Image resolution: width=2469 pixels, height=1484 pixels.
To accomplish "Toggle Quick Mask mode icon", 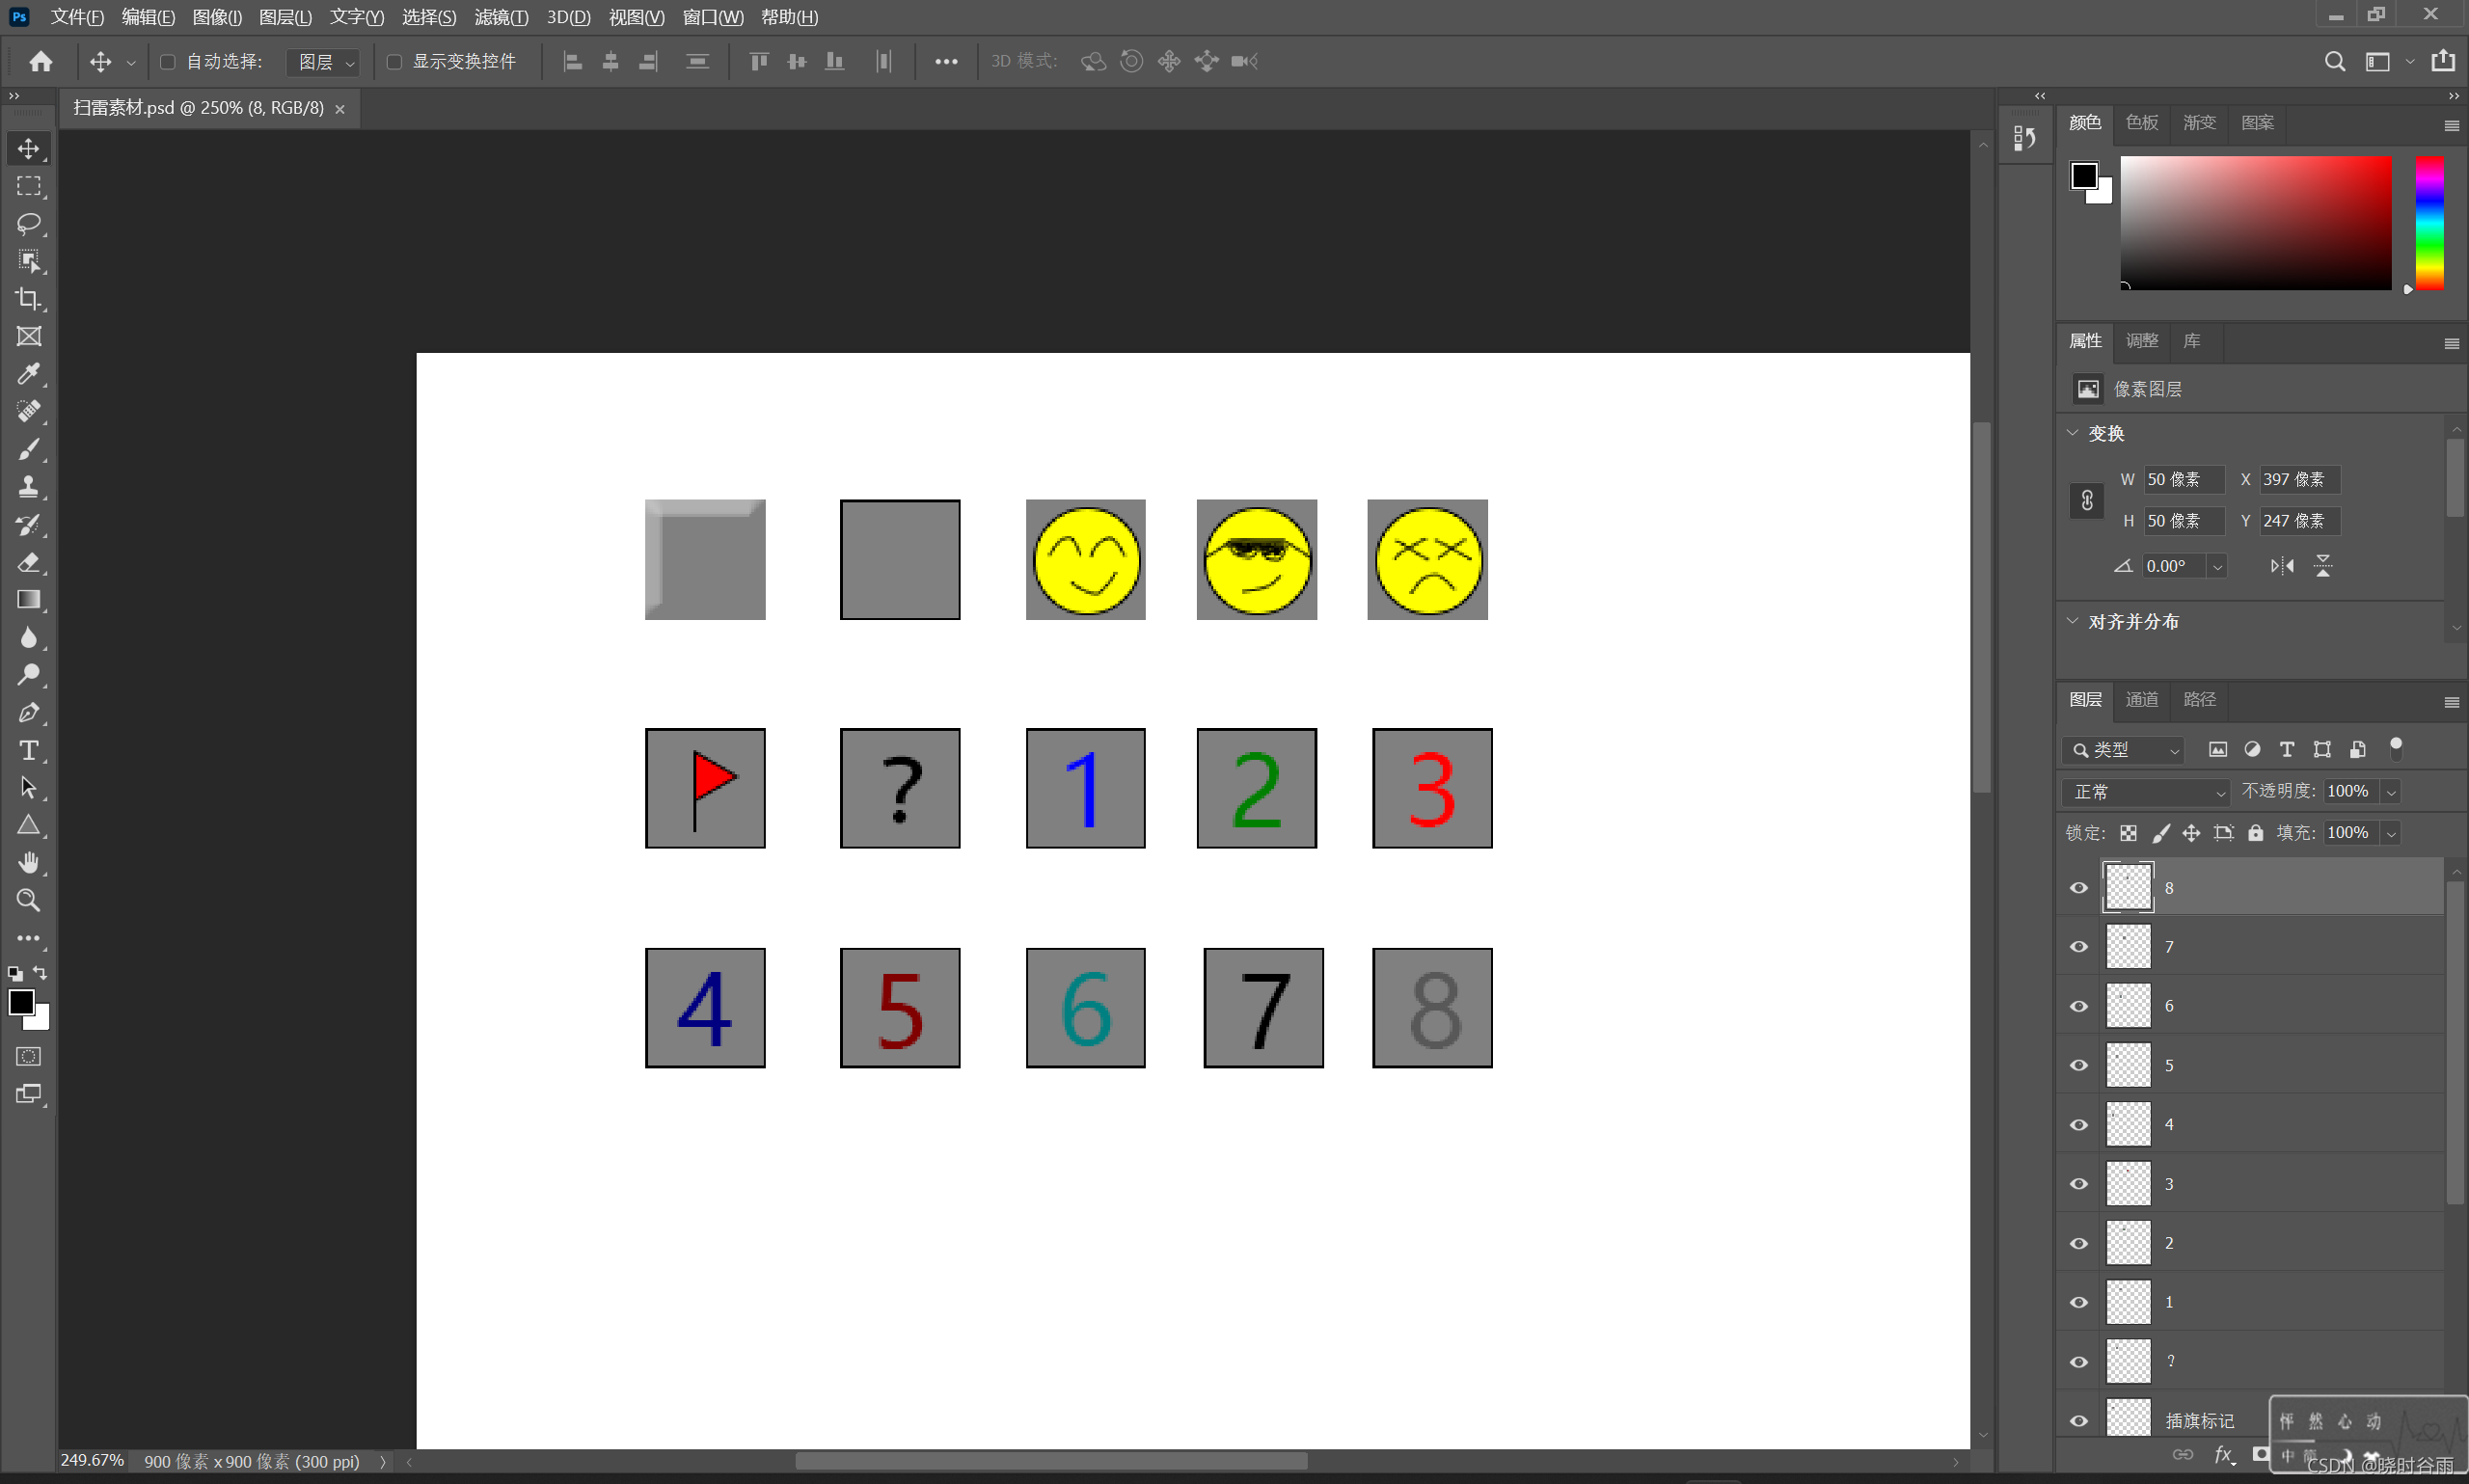I will click(x=28, y=1057).
